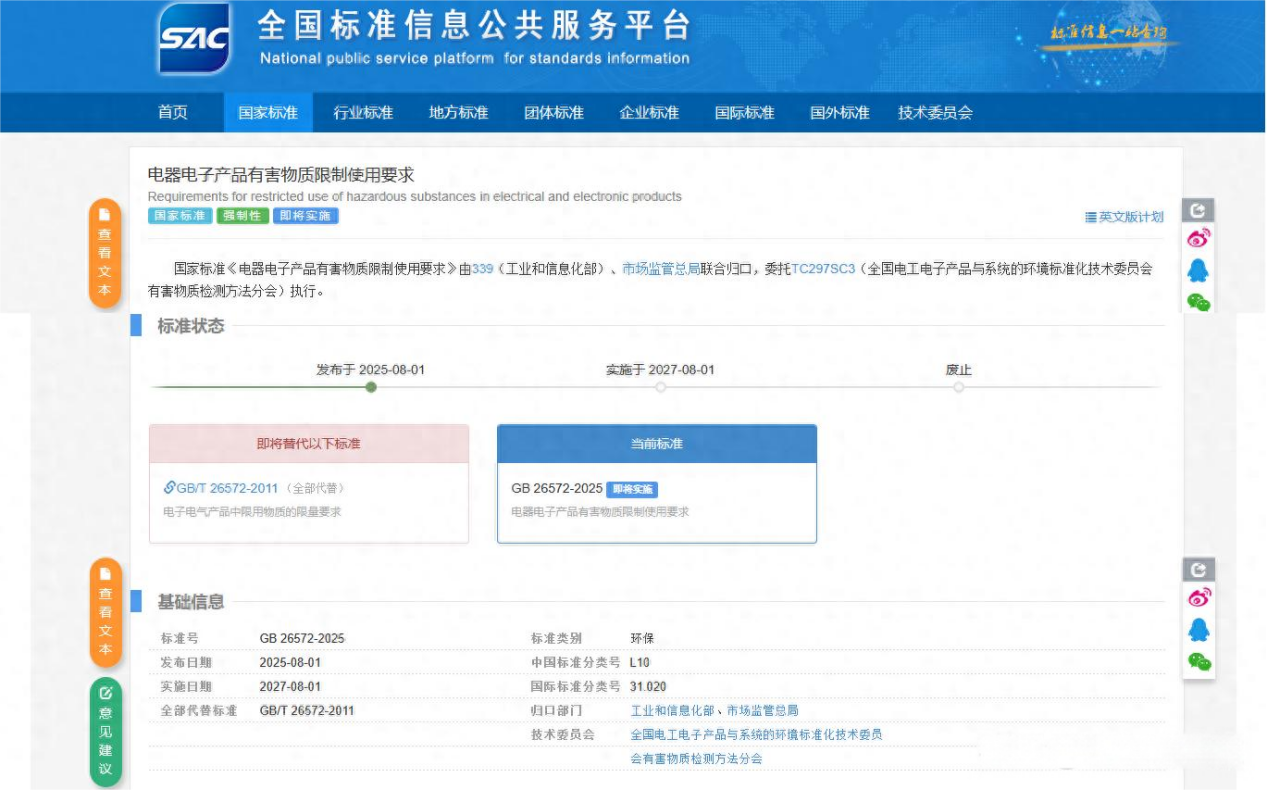1267x790 pixels.
Task: Click the 发布于 2025-08-01 timeline dot
Action: [371, 387]
